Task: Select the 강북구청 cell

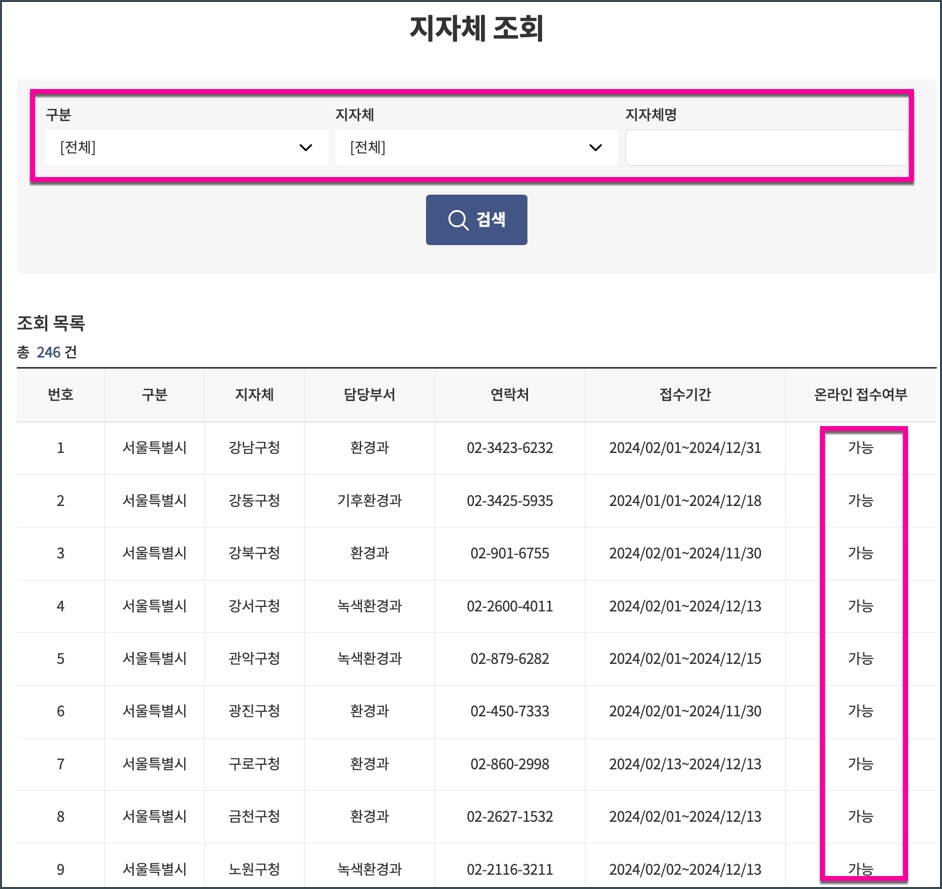Action: [x=254, y=553]
